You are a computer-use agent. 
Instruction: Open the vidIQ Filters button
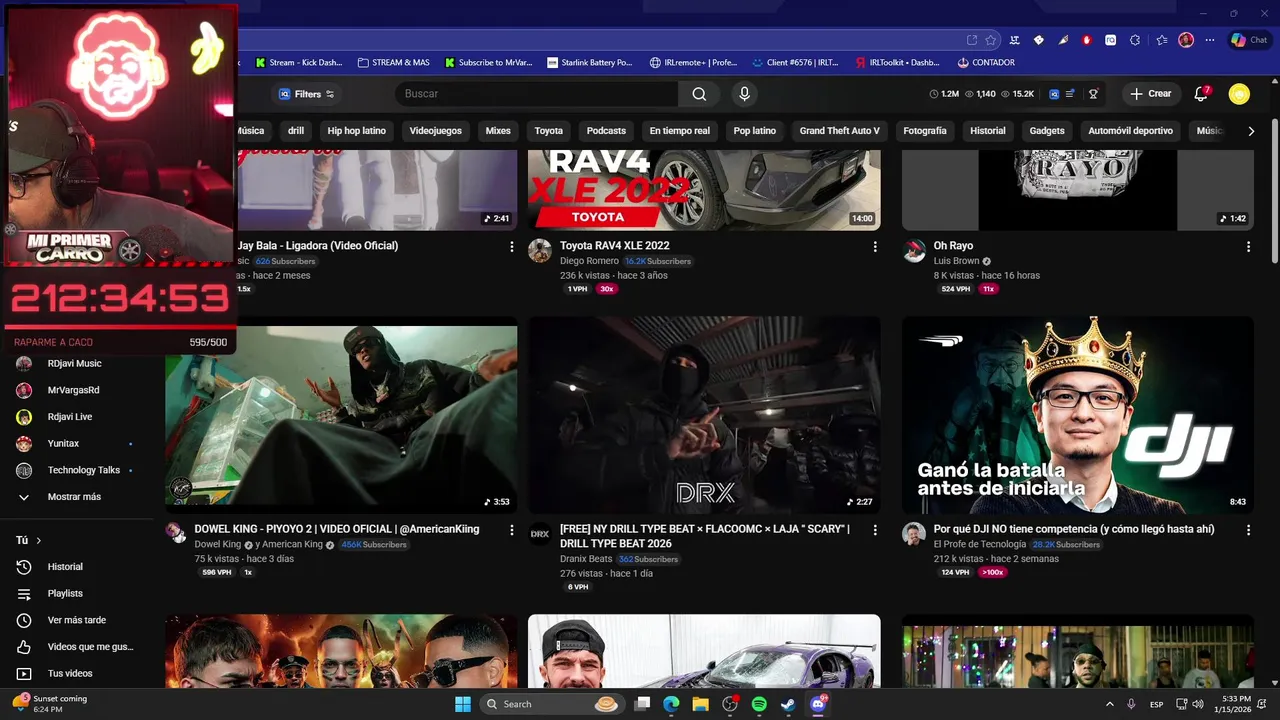pyautogui.click(x=307, y=94)
